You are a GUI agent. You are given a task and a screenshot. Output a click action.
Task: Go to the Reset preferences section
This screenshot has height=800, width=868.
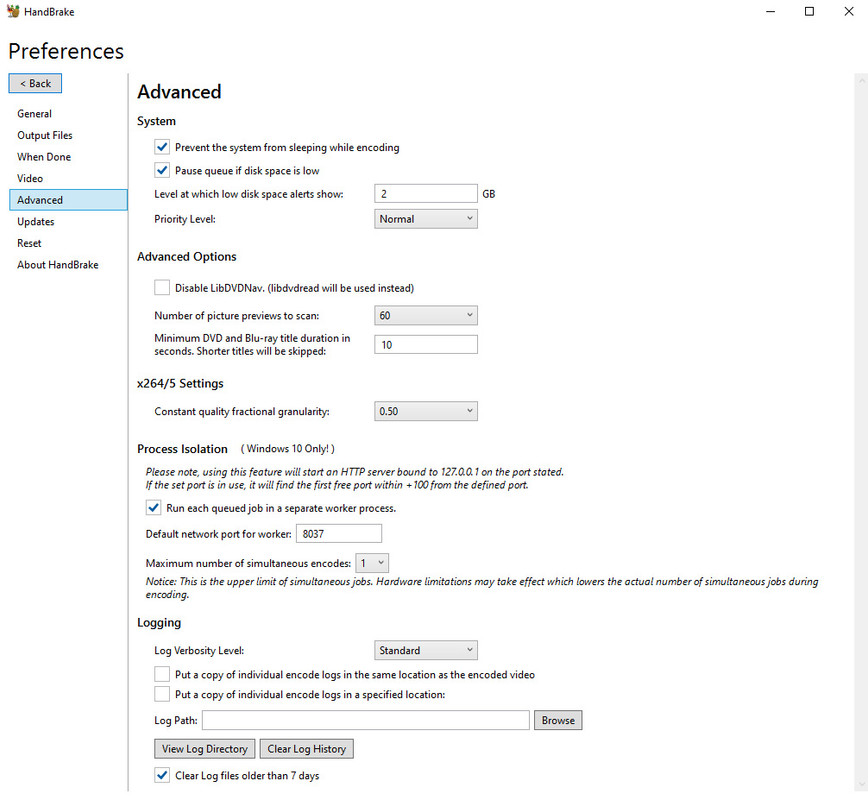(x=29, y=243)
